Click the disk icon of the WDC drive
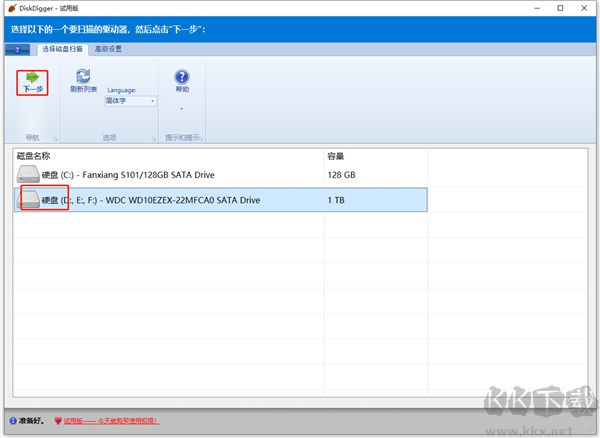This screenshot has height=438, width=600. [29, 200]
